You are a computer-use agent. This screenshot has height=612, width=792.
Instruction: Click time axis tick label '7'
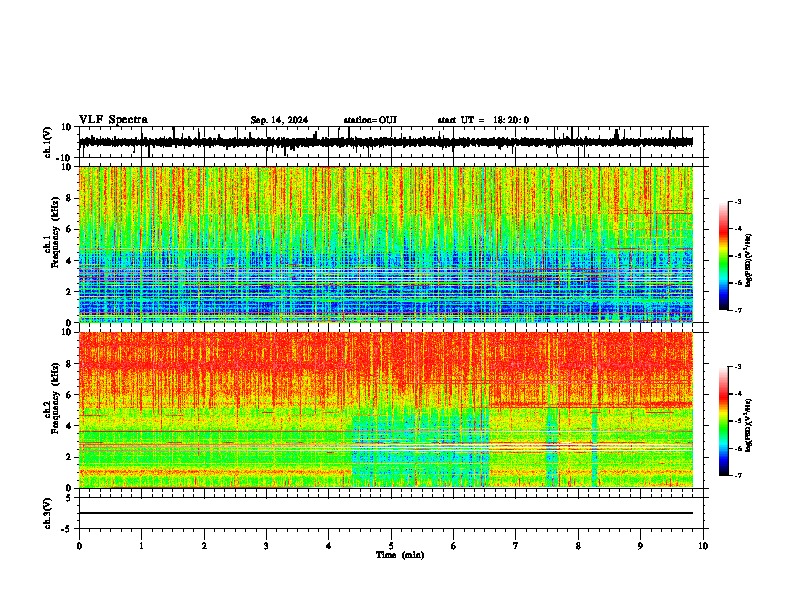click(516, 546)
